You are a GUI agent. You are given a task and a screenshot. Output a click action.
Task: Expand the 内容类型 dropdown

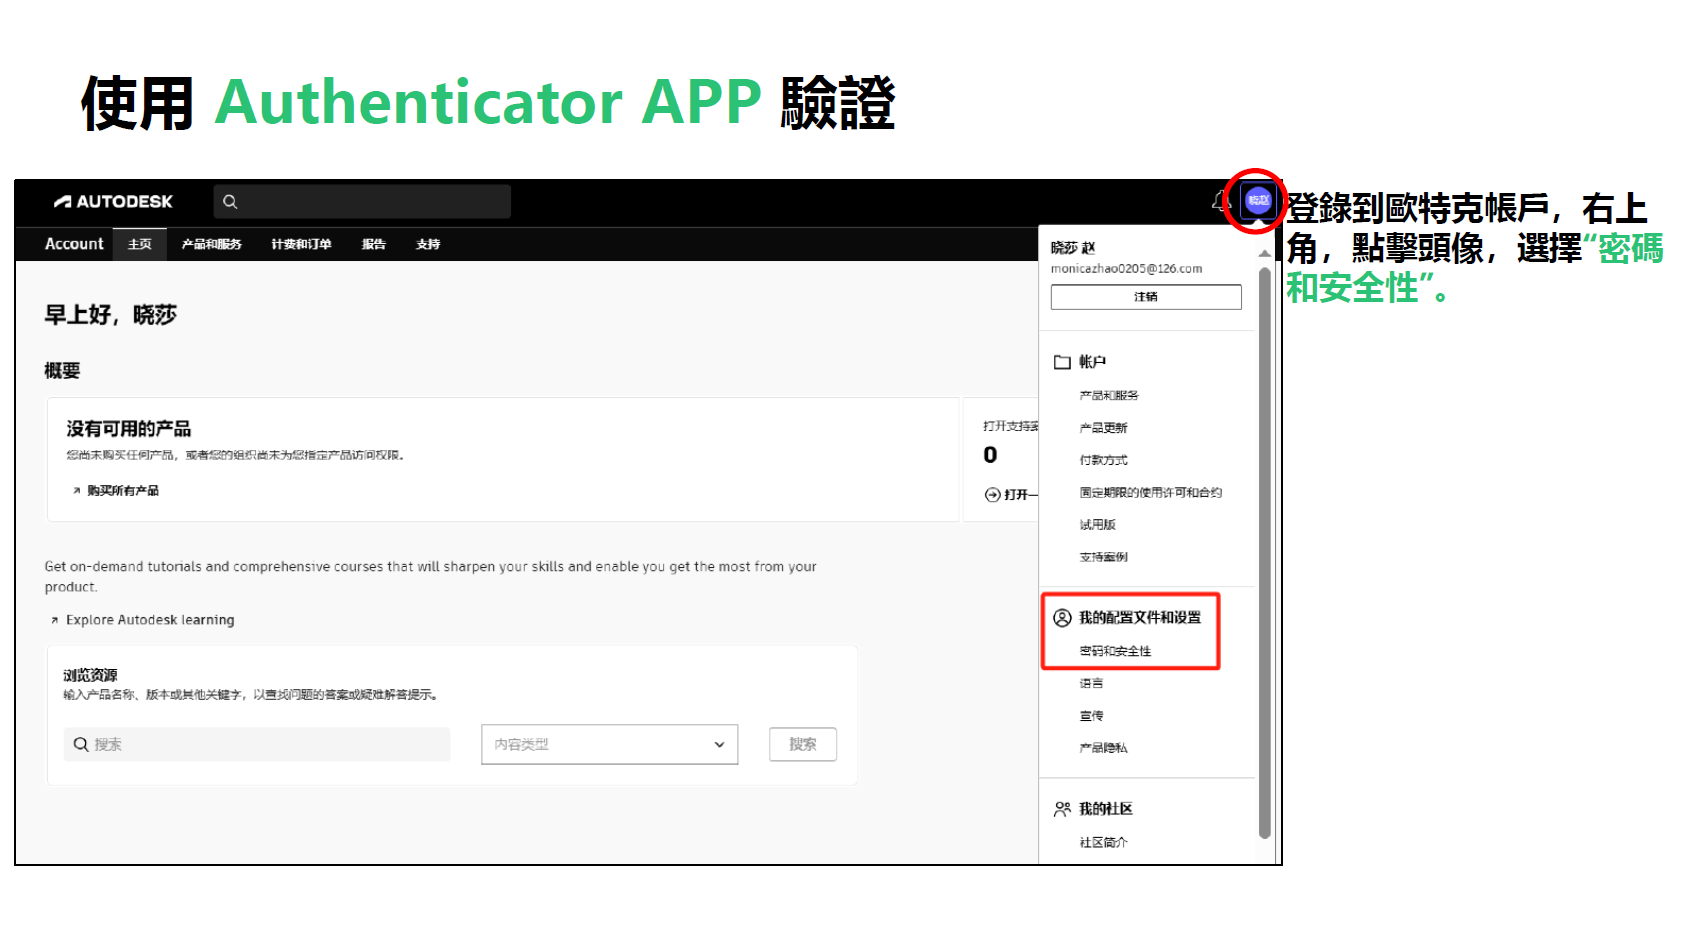(x=609, y=744)
